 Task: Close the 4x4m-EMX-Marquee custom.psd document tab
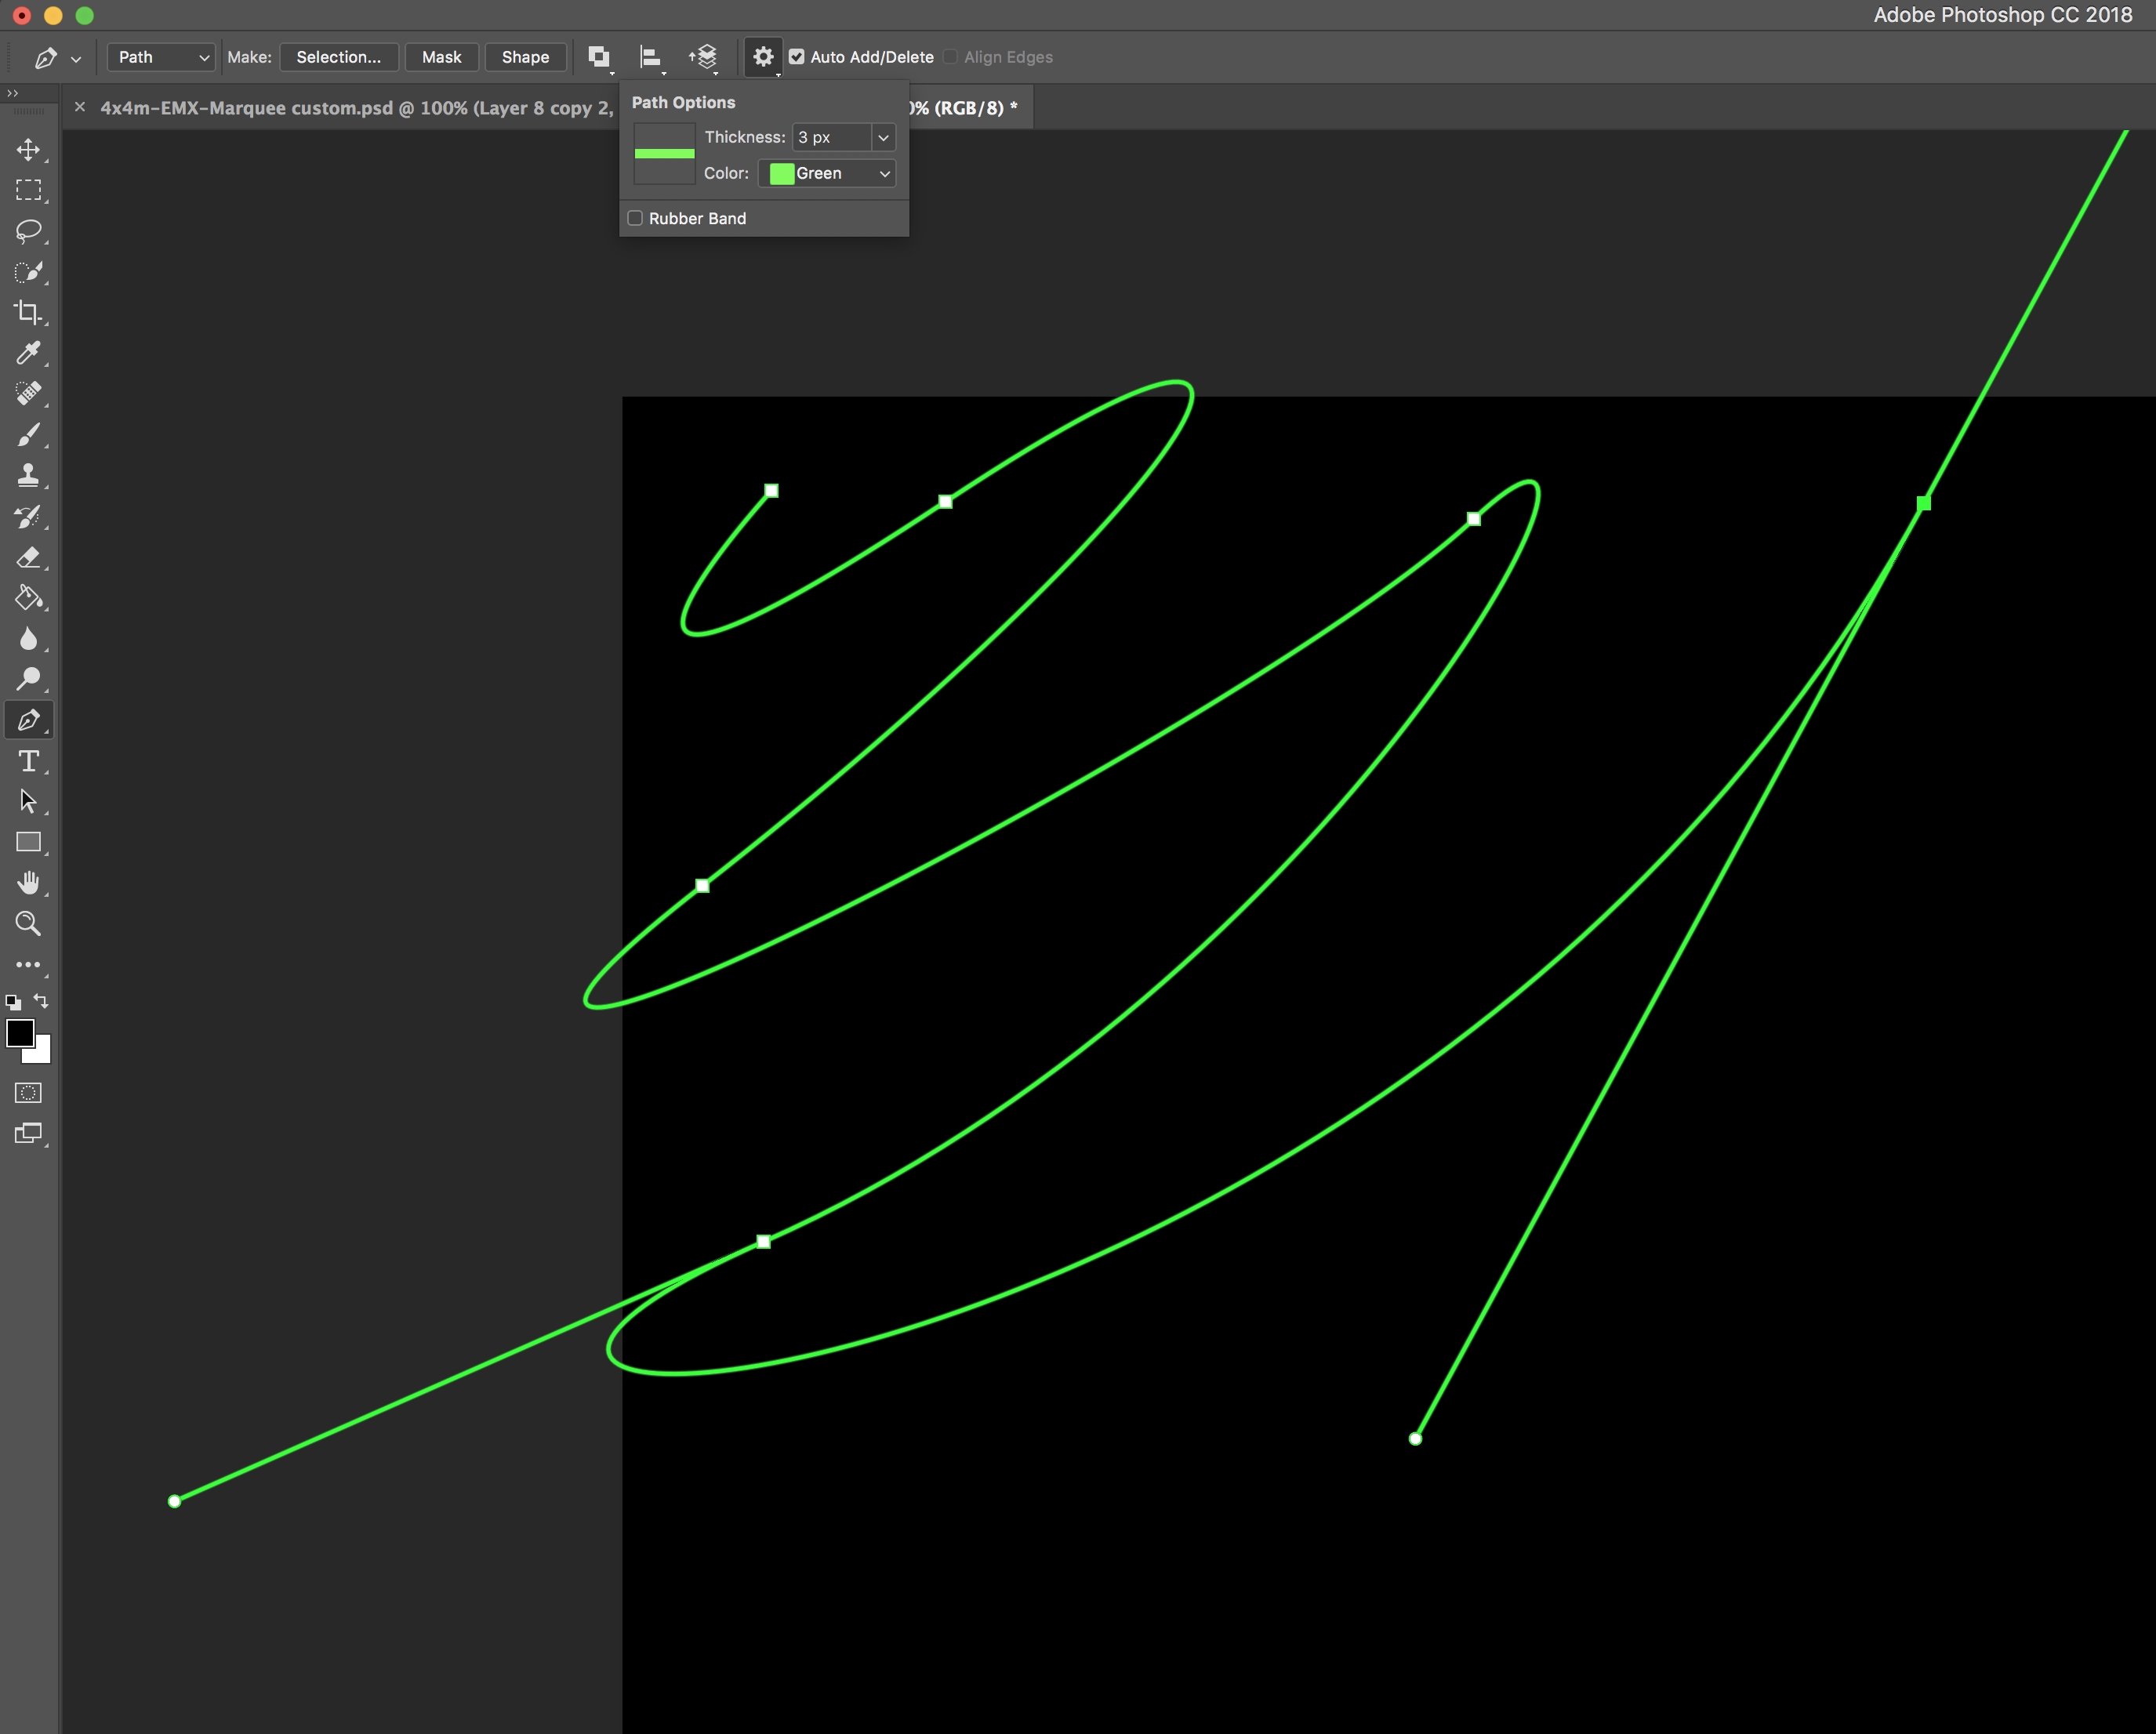click(x=80, y=107)
